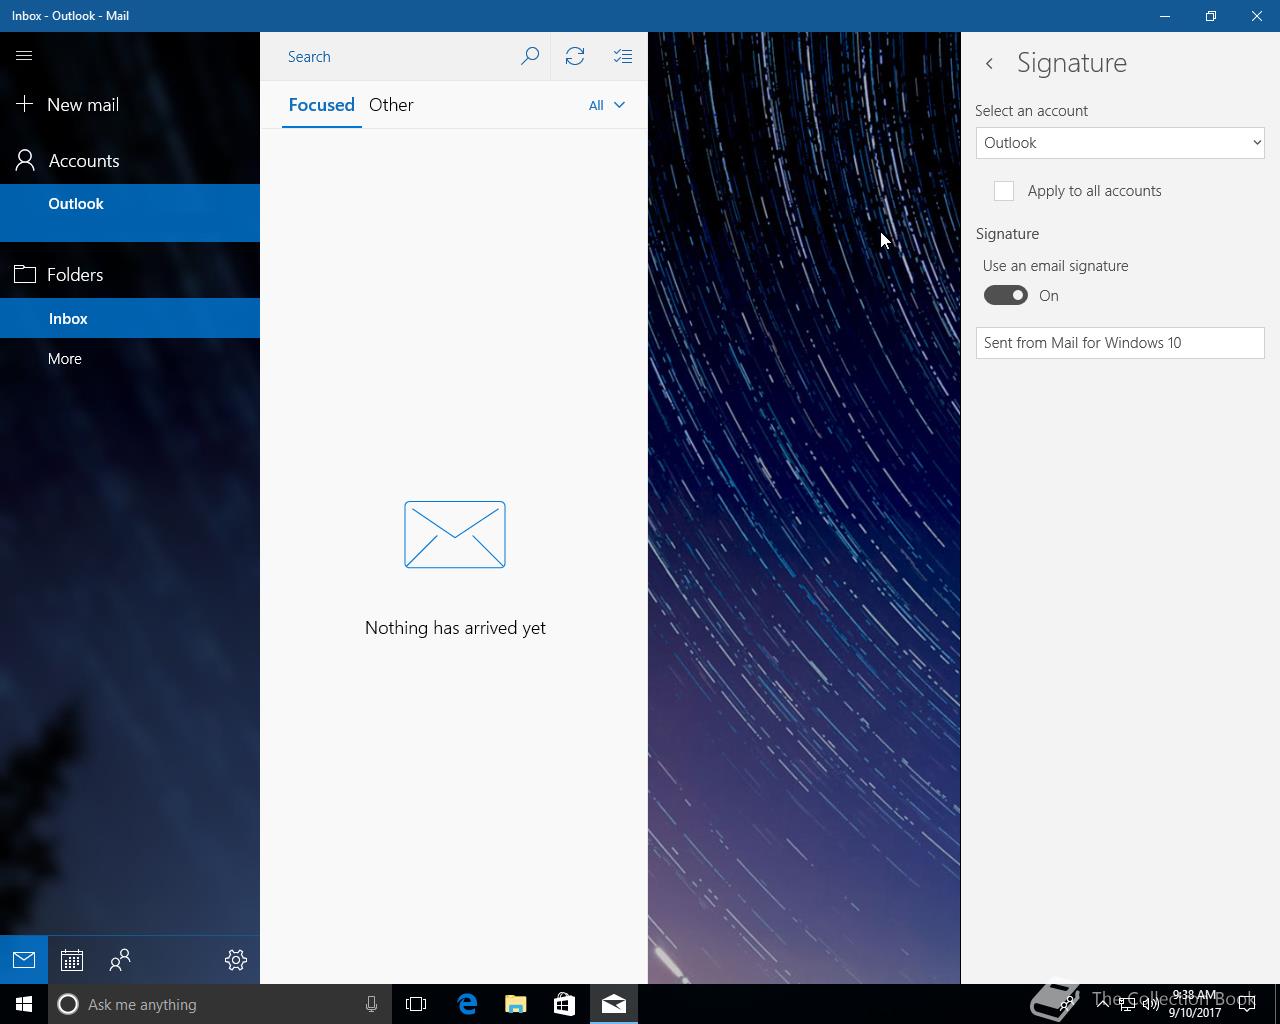Turn off Use an email signature
This screenshot has width=1280, height=1024.
point(1005,295)
